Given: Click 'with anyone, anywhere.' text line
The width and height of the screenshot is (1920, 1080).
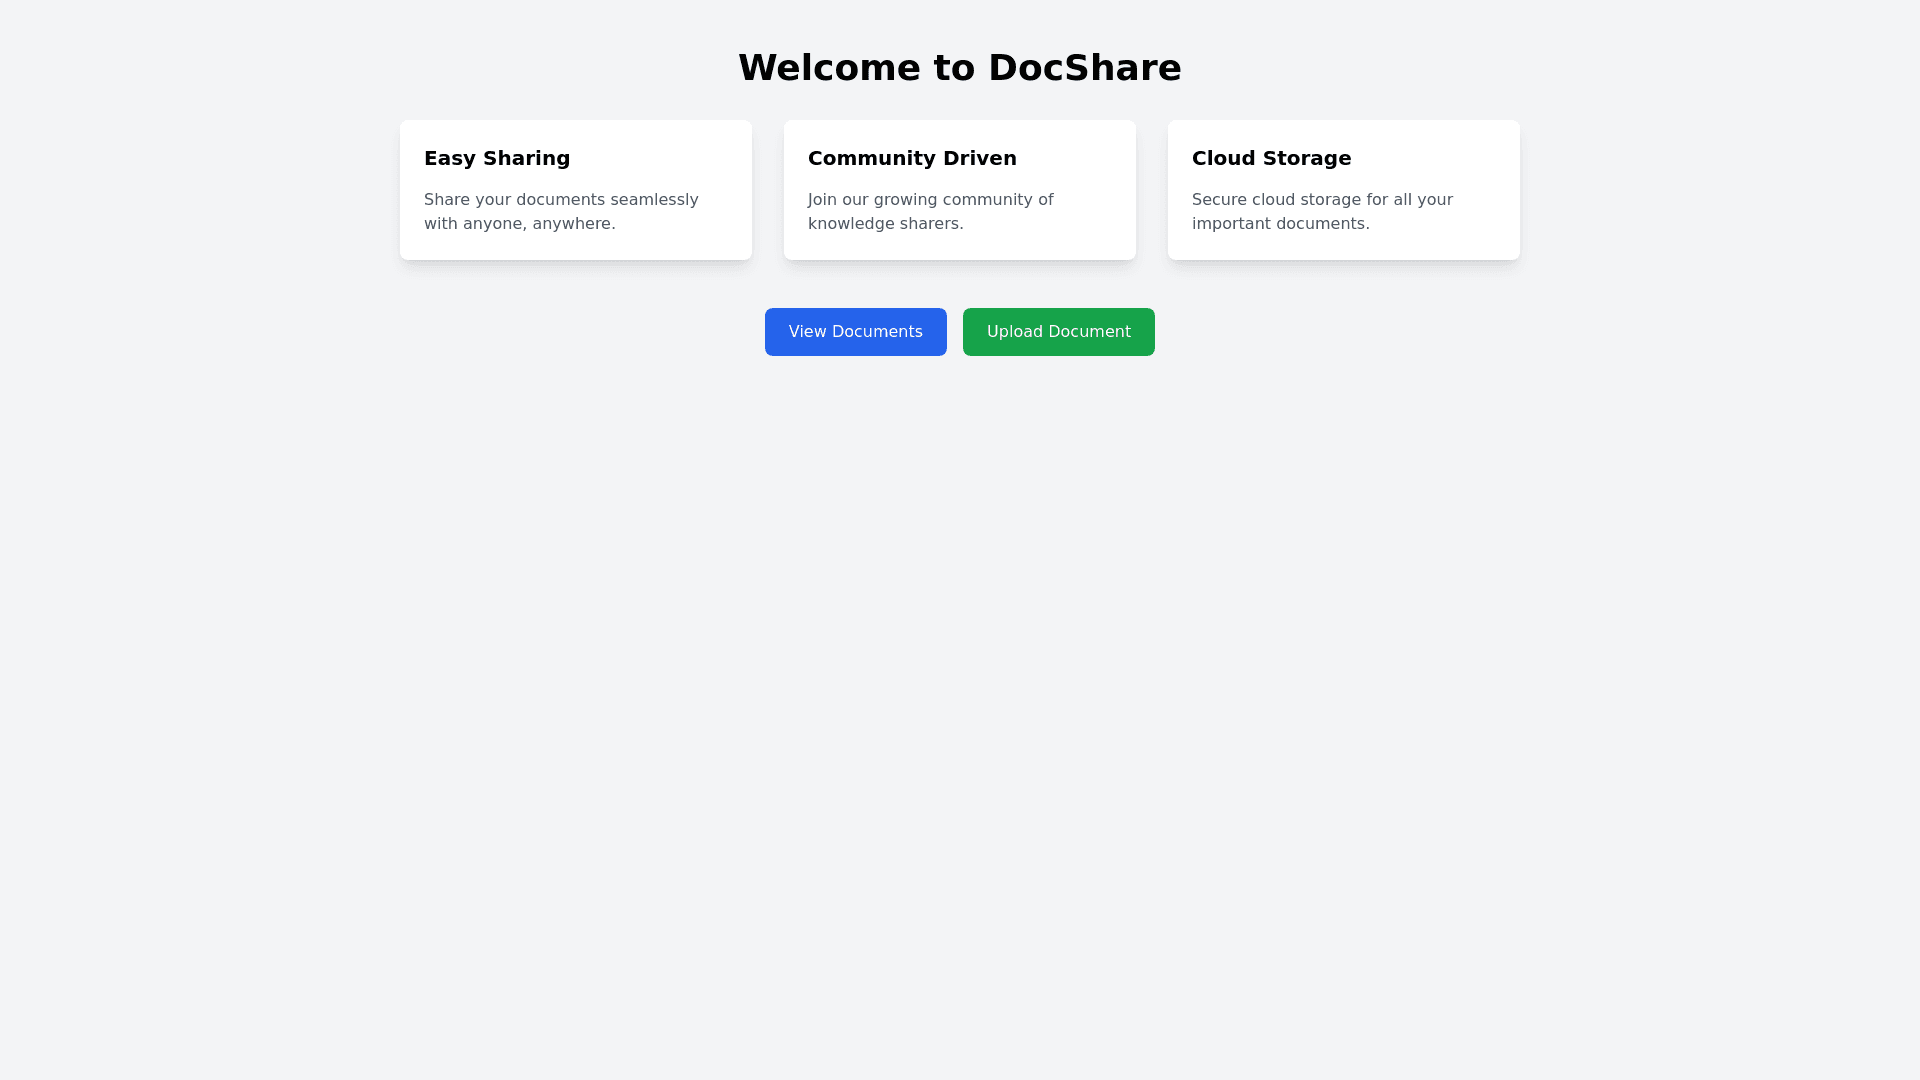Looking at the screenshot, I should [519, 224].
